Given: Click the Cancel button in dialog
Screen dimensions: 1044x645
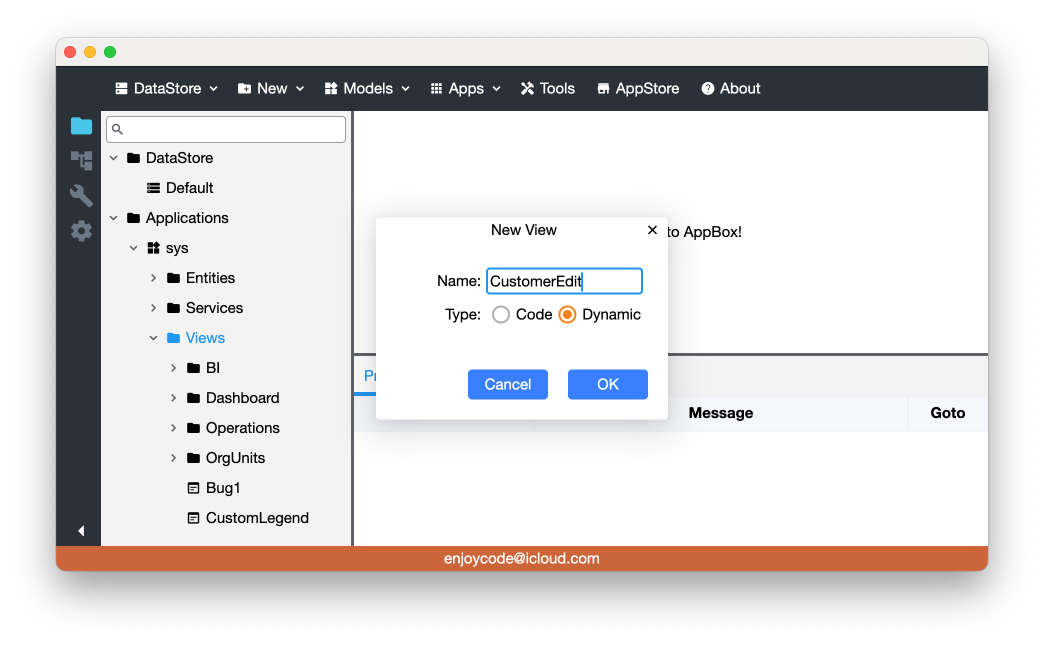Looking at the screenshot, I should pos(508,384).
